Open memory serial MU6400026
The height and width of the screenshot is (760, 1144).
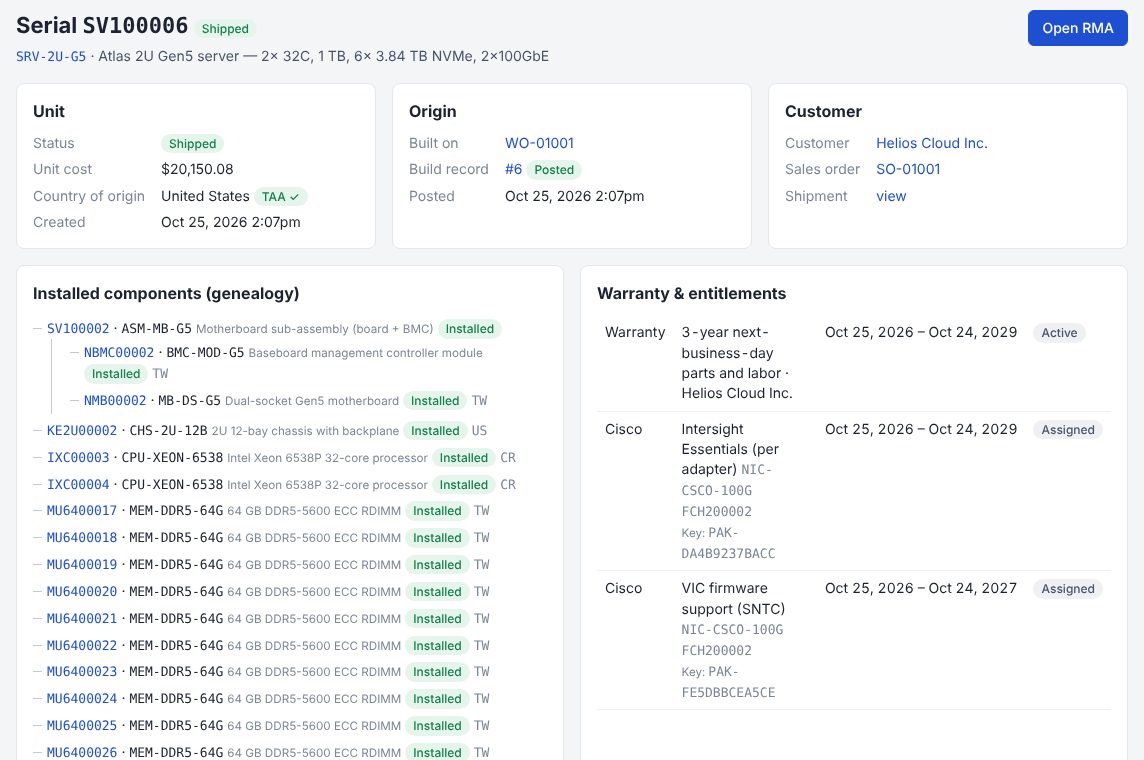[82, 752]
